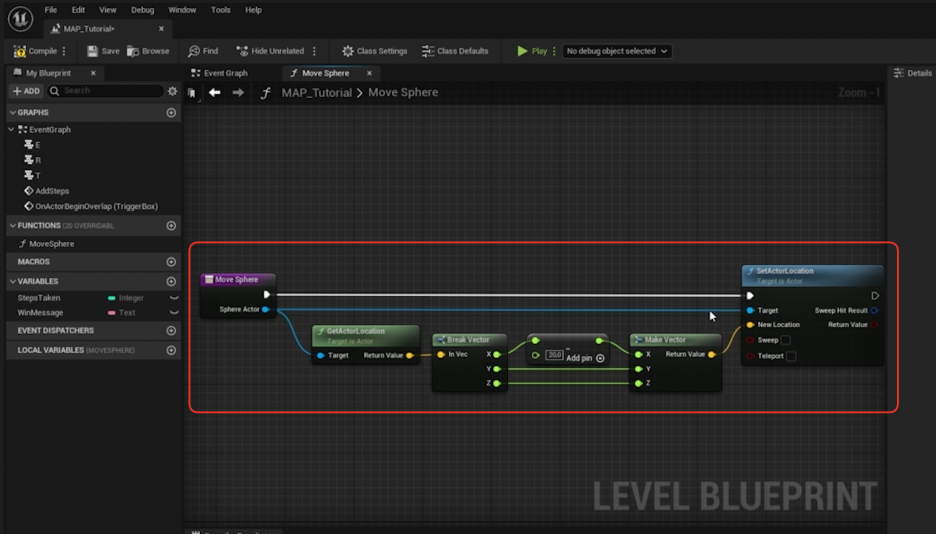Click the graph bookmarks icon

[192, 93]
